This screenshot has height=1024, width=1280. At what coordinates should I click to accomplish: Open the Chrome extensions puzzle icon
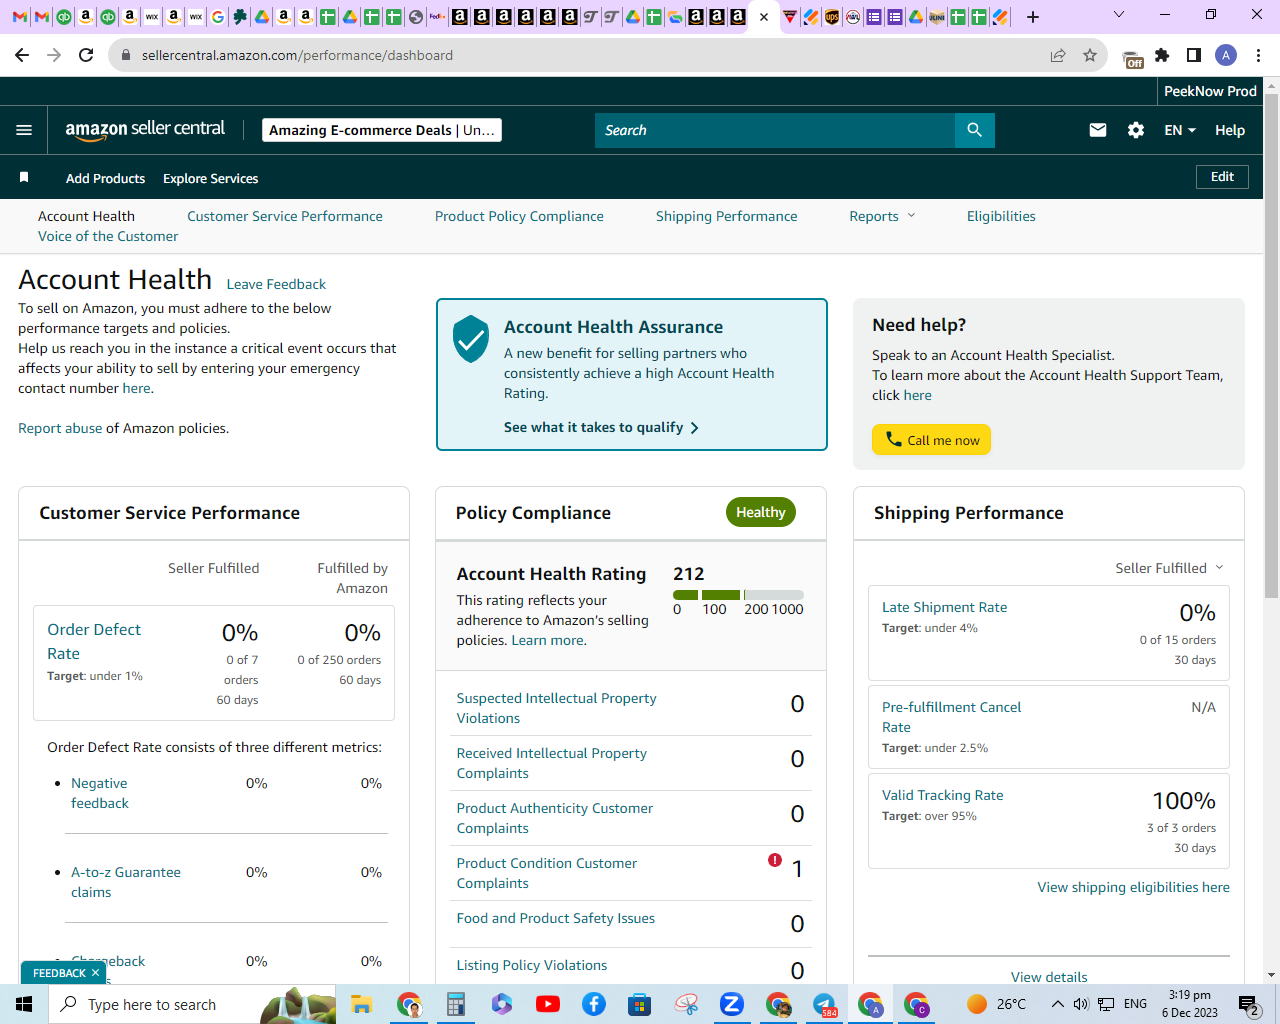tap(1162, 55)
